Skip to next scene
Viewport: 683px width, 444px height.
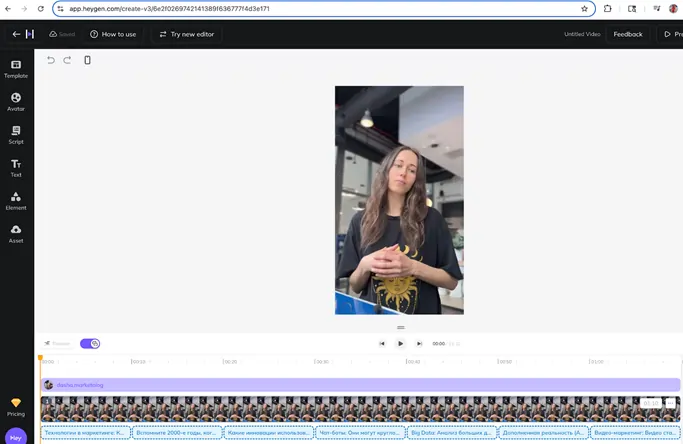pyautogui.click(x=419, y=343)
